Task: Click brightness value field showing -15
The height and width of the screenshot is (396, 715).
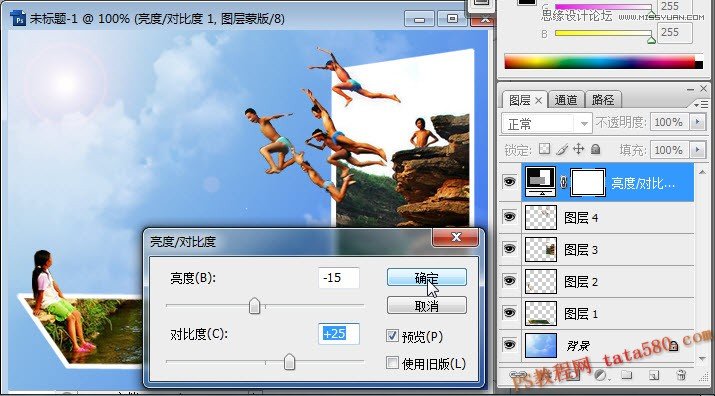Action: [x=339, y=277]
